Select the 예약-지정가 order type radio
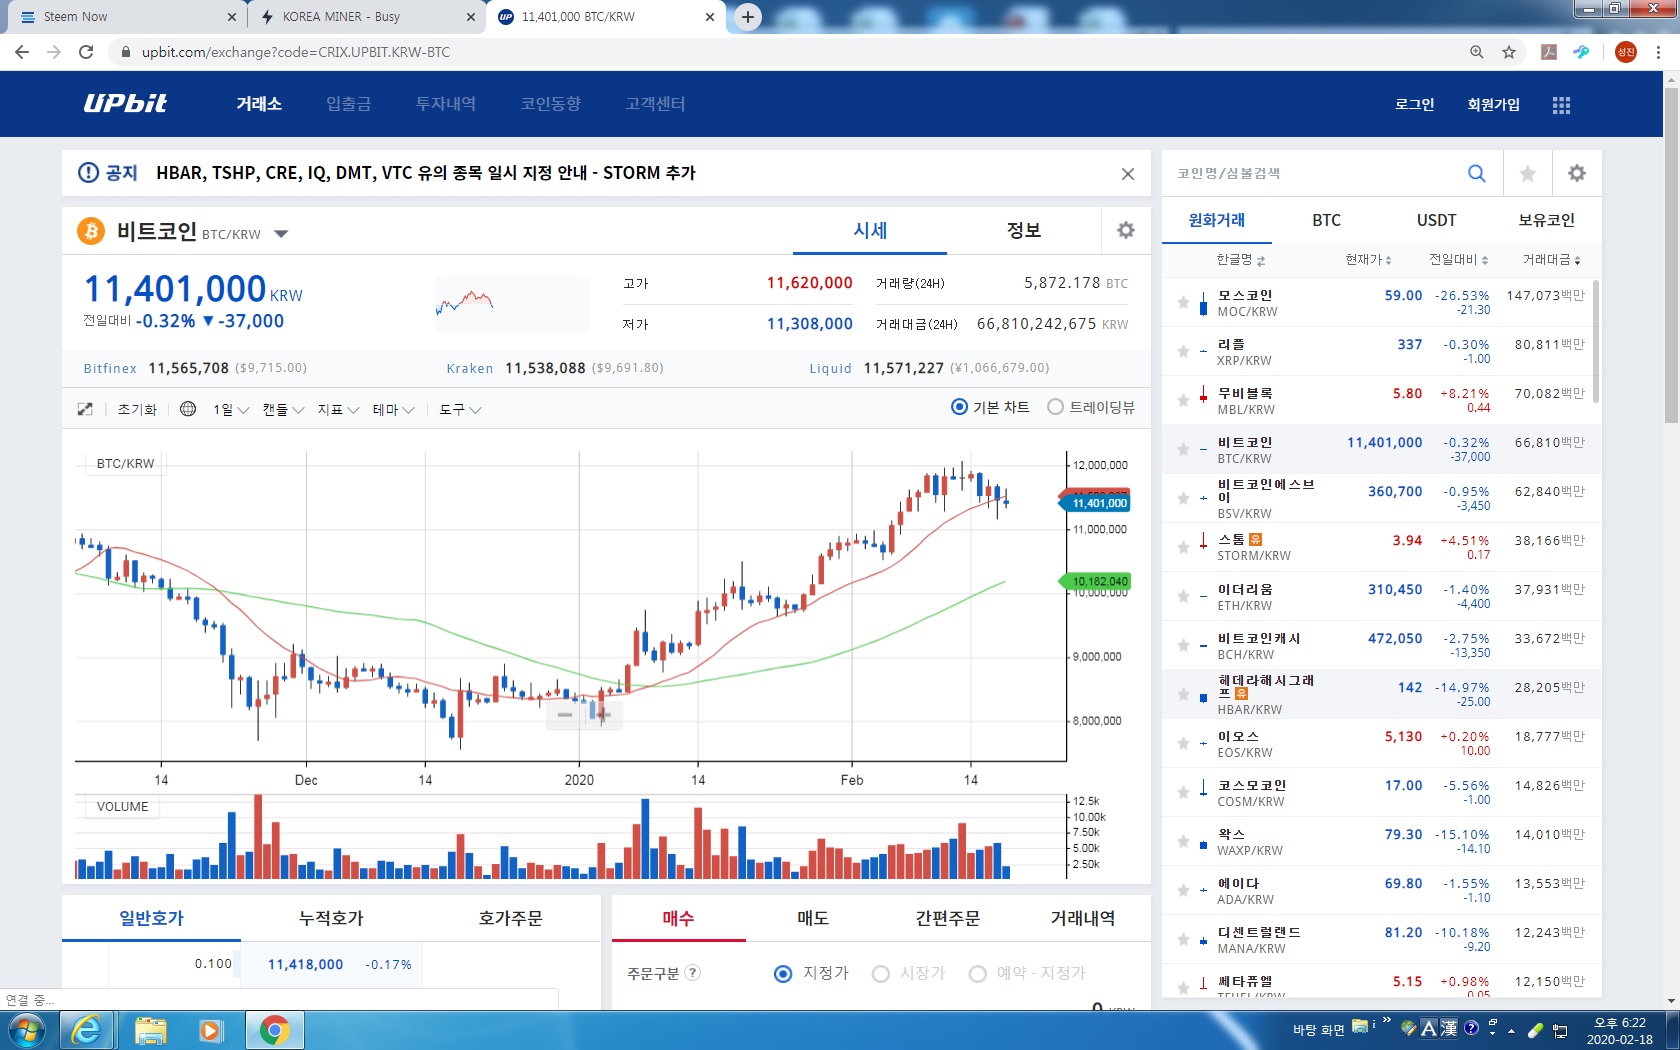 click(978, 974)
